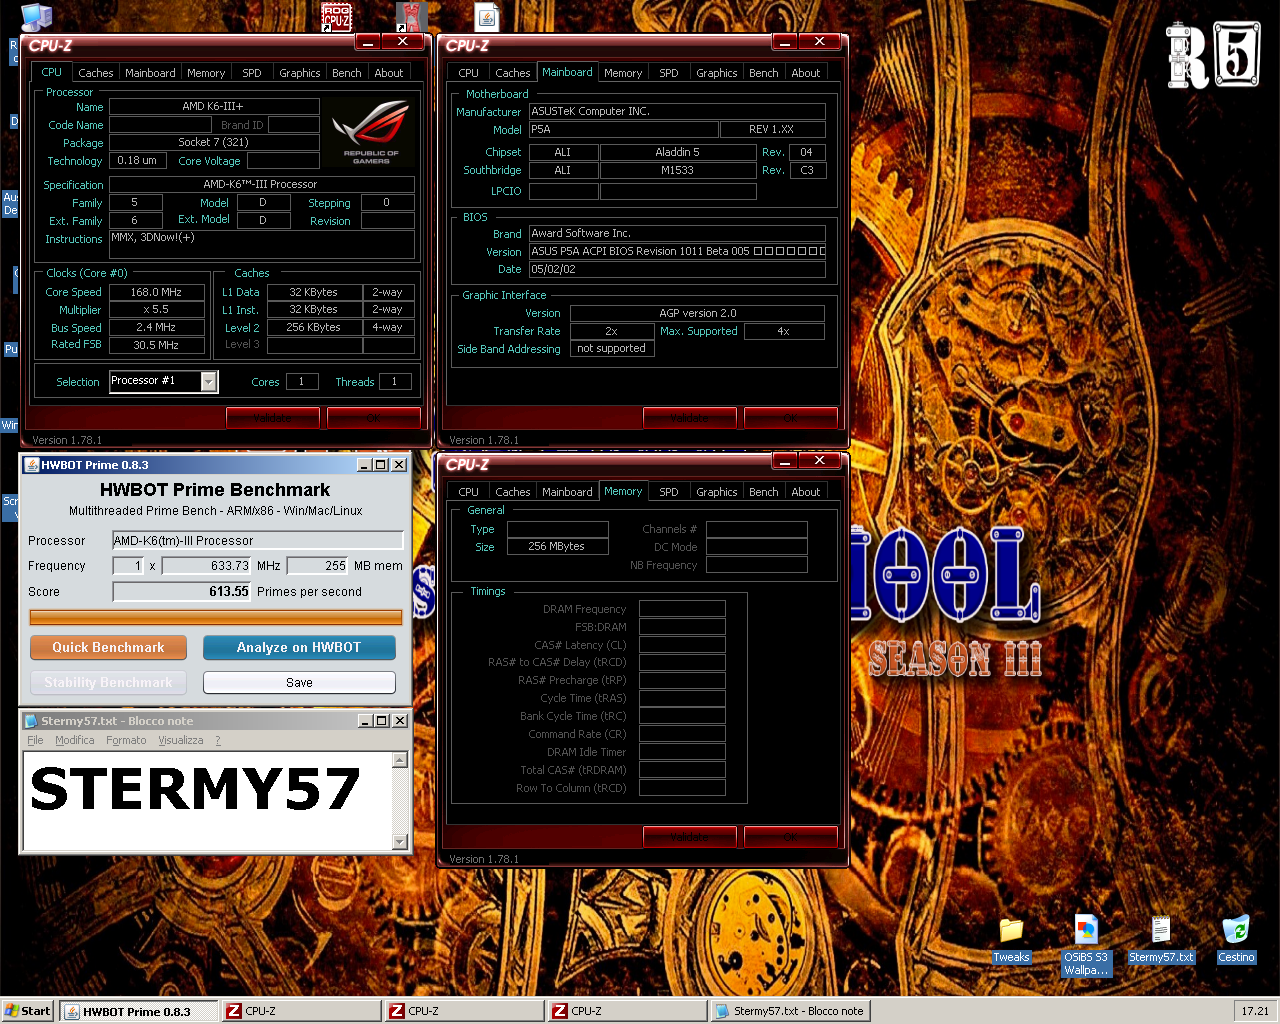Click the Notepad scrollbar up arrow
The image size is (1280, 1024).
coord(400,760)
